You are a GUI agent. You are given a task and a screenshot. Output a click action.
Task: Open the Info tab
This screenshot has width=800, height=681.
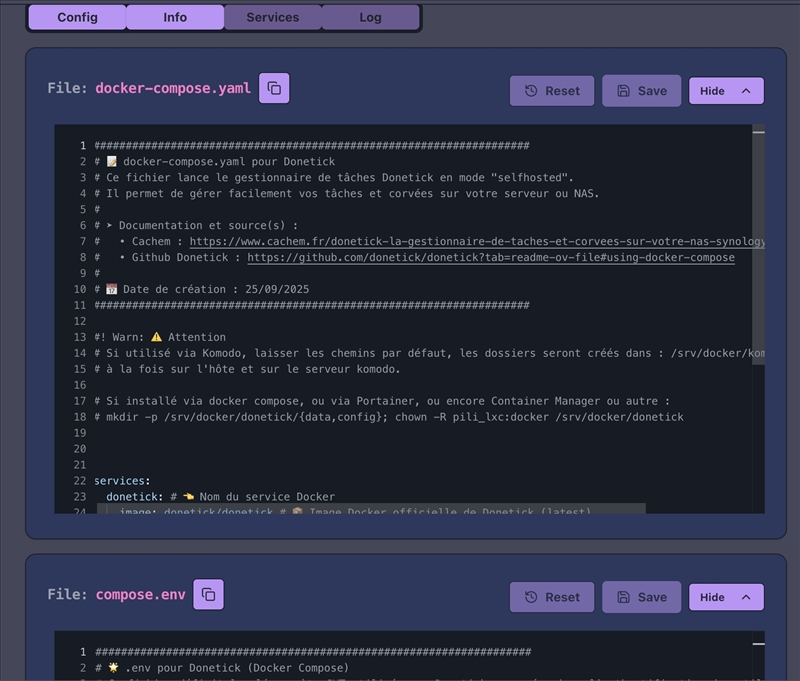(x=175, y=17)
